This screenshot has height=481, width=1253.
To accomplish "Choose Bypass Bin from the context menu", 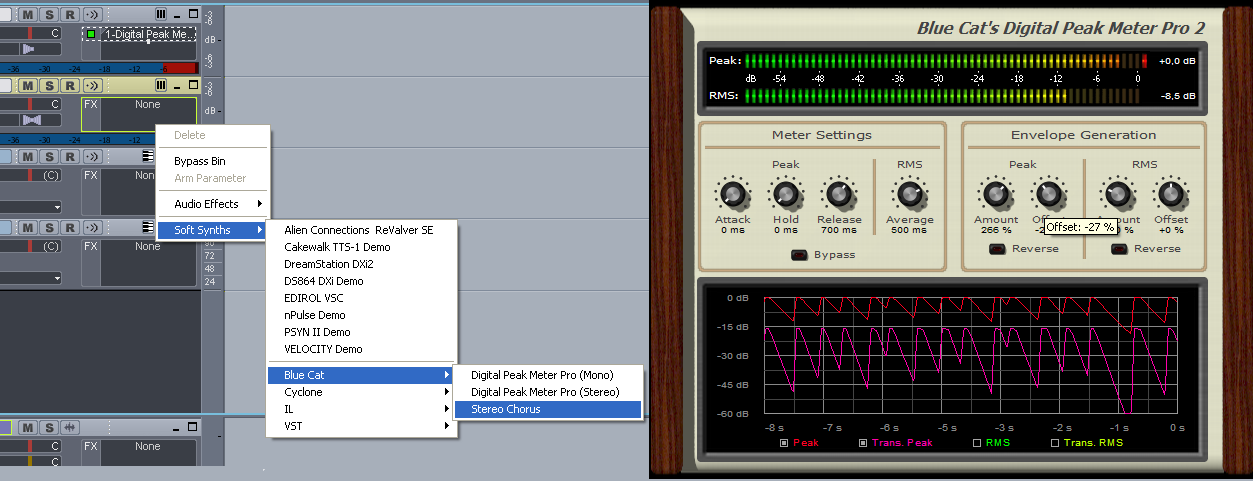I will 214,161.
